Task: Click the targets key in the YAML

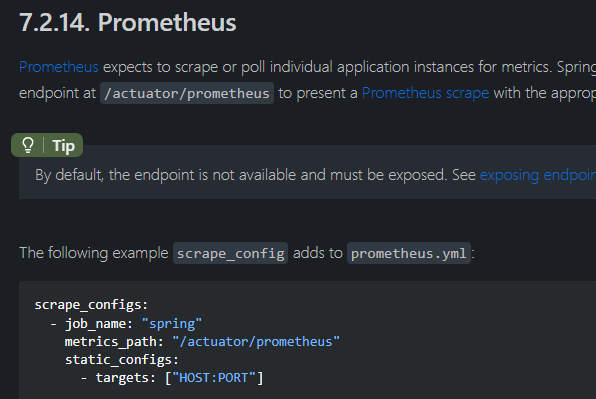Action: tap(122, 378)
